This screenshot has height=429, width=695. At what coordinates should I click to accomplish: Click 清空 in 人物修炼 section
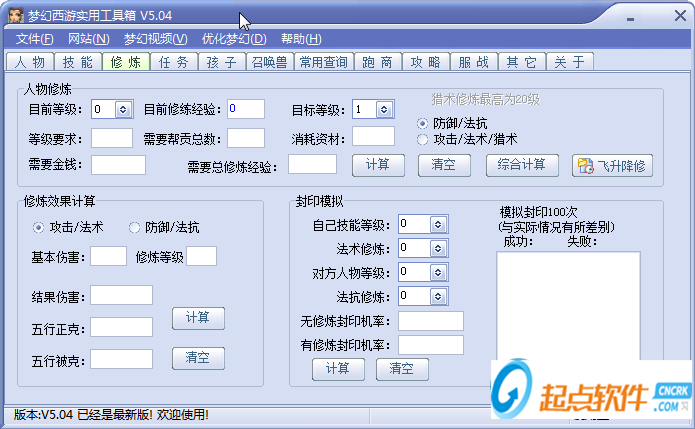tap(444, 165)
